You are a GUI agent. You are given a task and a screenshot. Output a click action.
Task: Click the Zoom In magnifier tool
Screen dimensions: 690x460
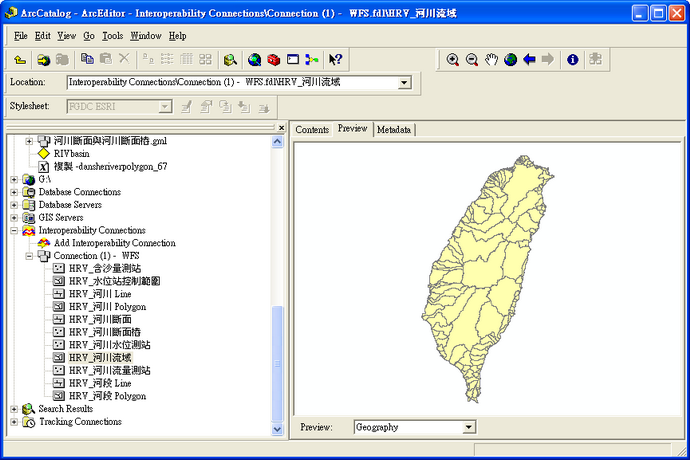coord(453,60)
